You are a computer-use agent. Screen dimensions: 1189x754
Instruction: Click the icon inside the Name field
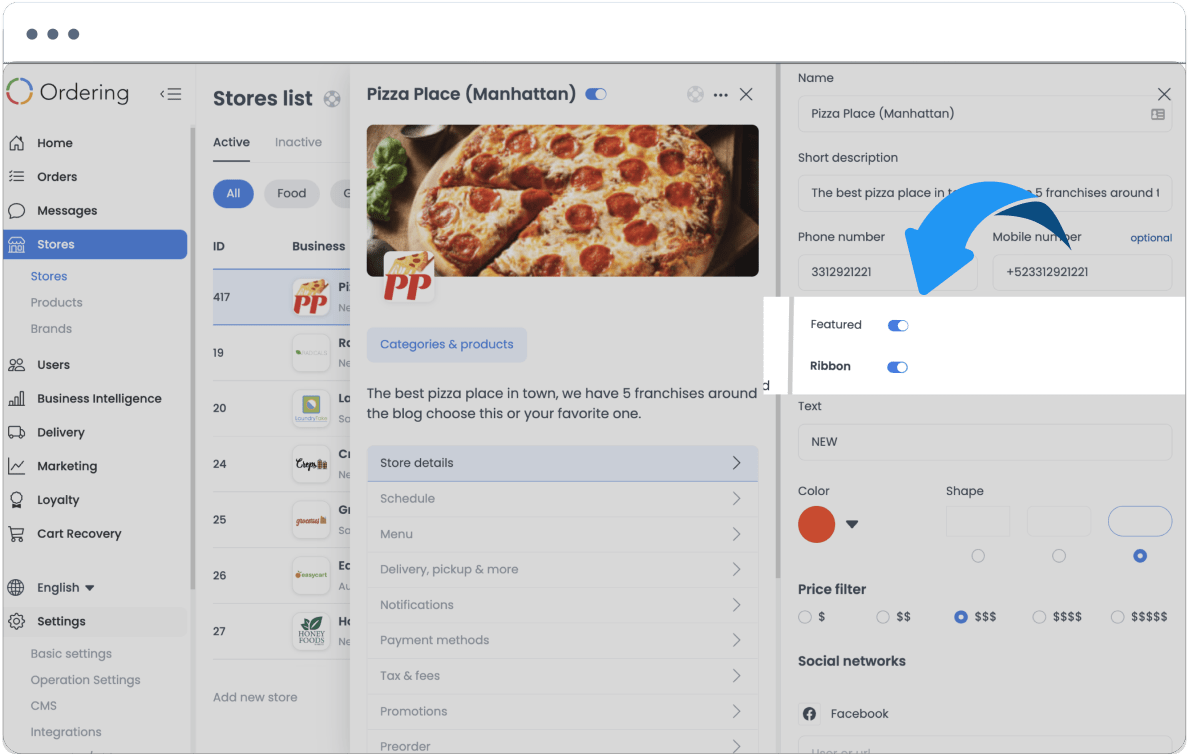point(1158,114)
